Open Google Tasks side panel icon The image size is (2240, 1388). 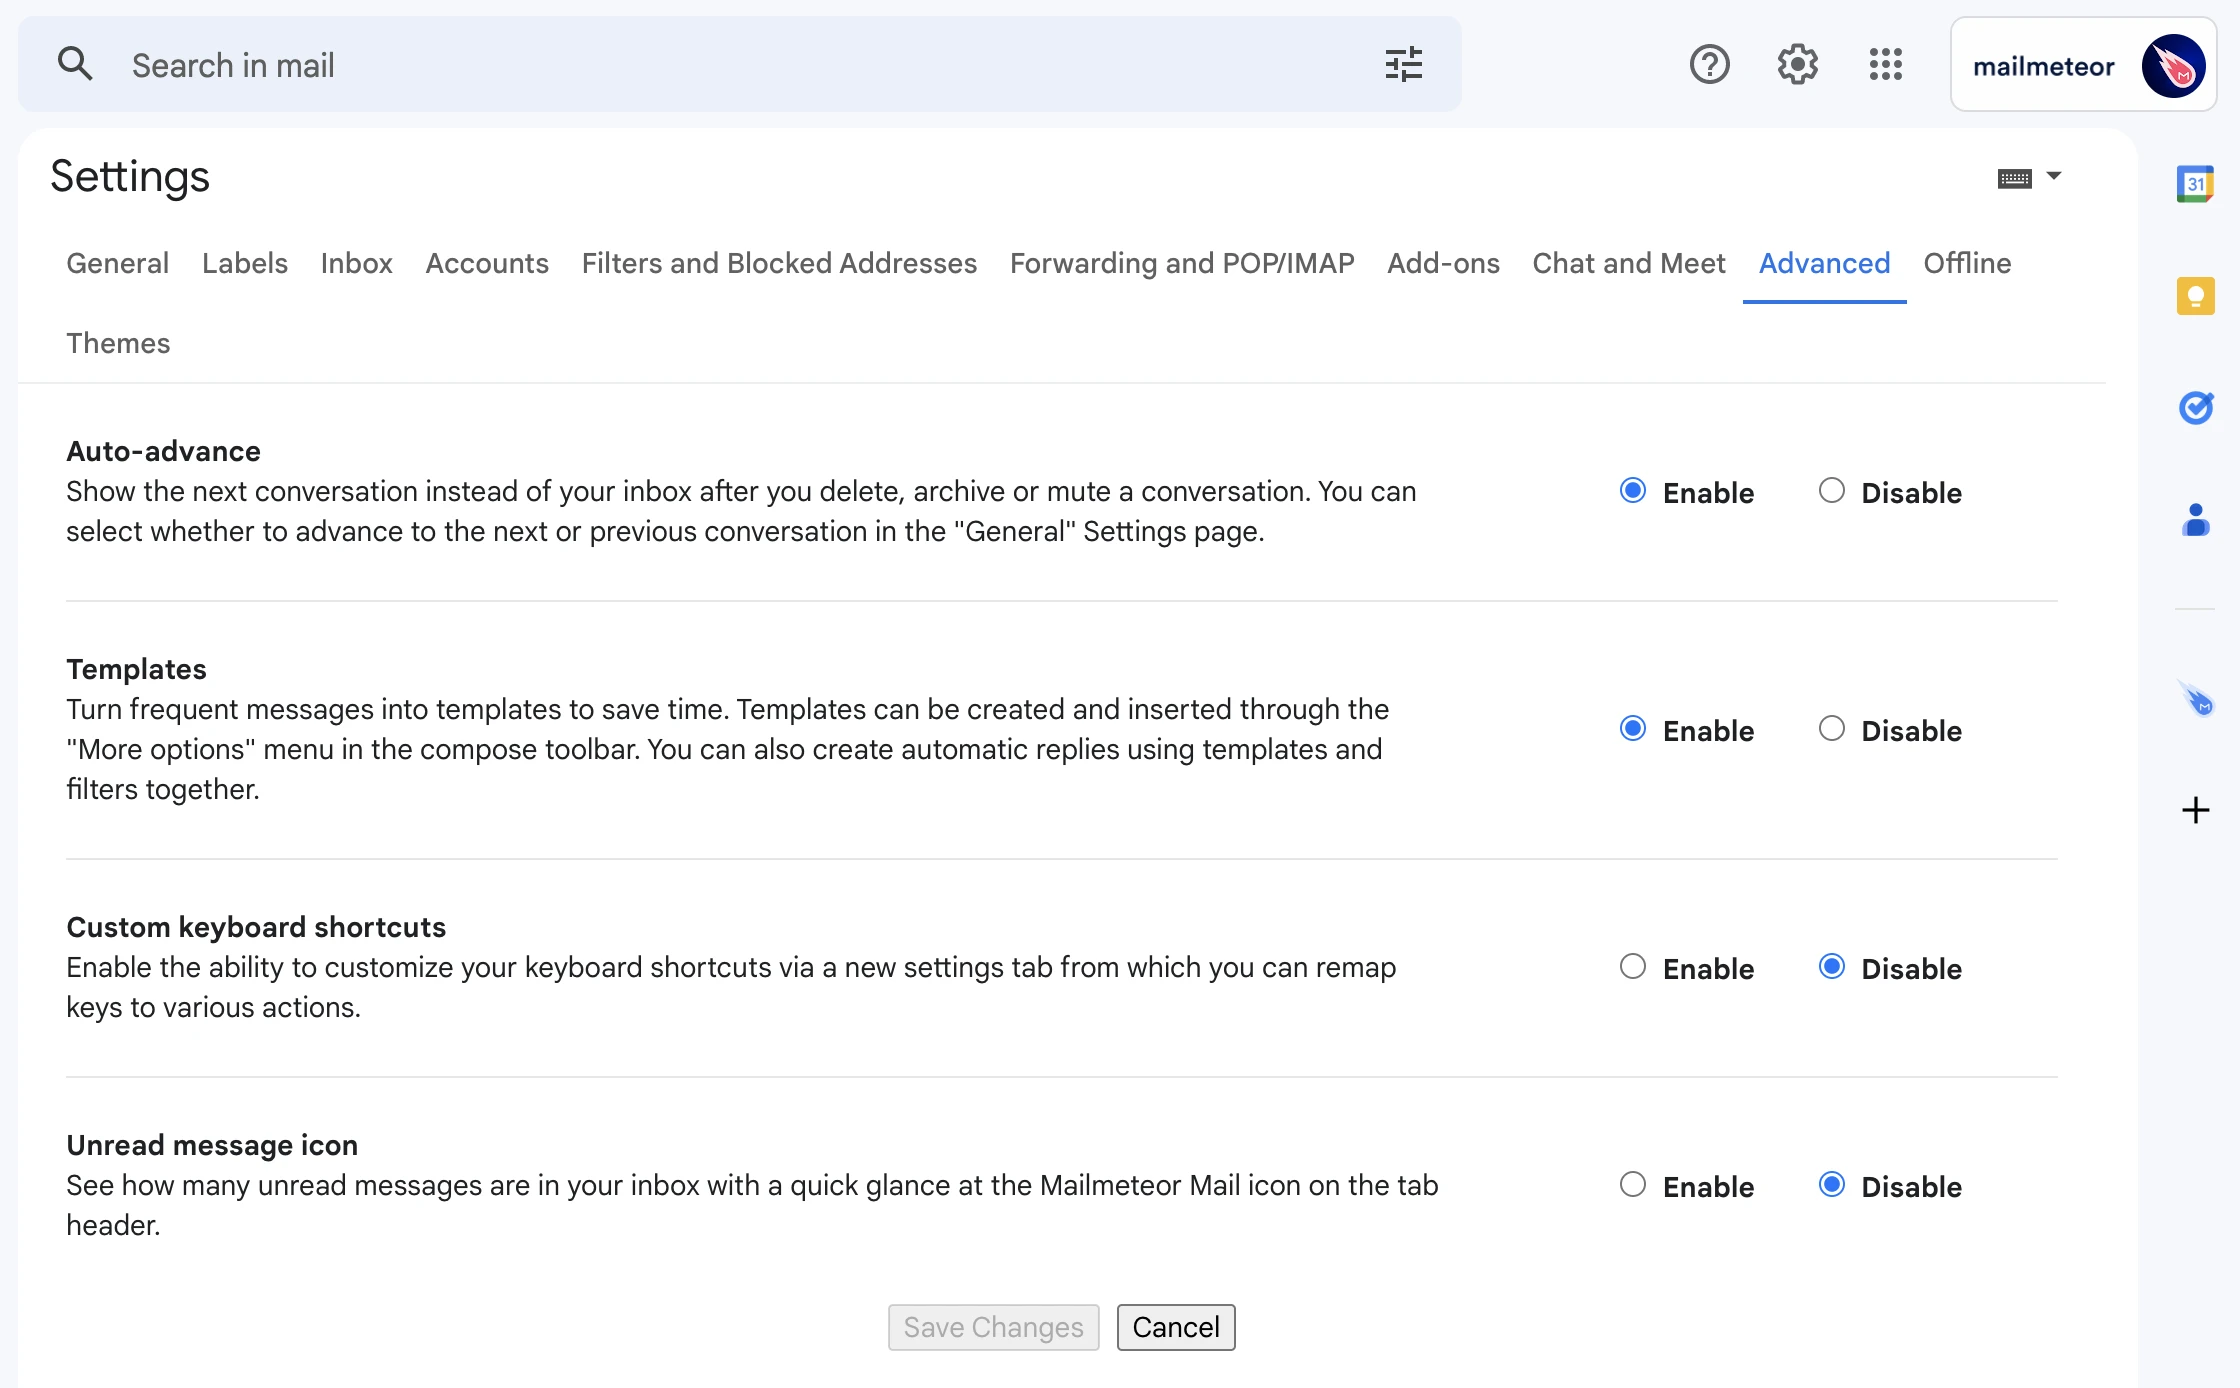(2196, 408)
